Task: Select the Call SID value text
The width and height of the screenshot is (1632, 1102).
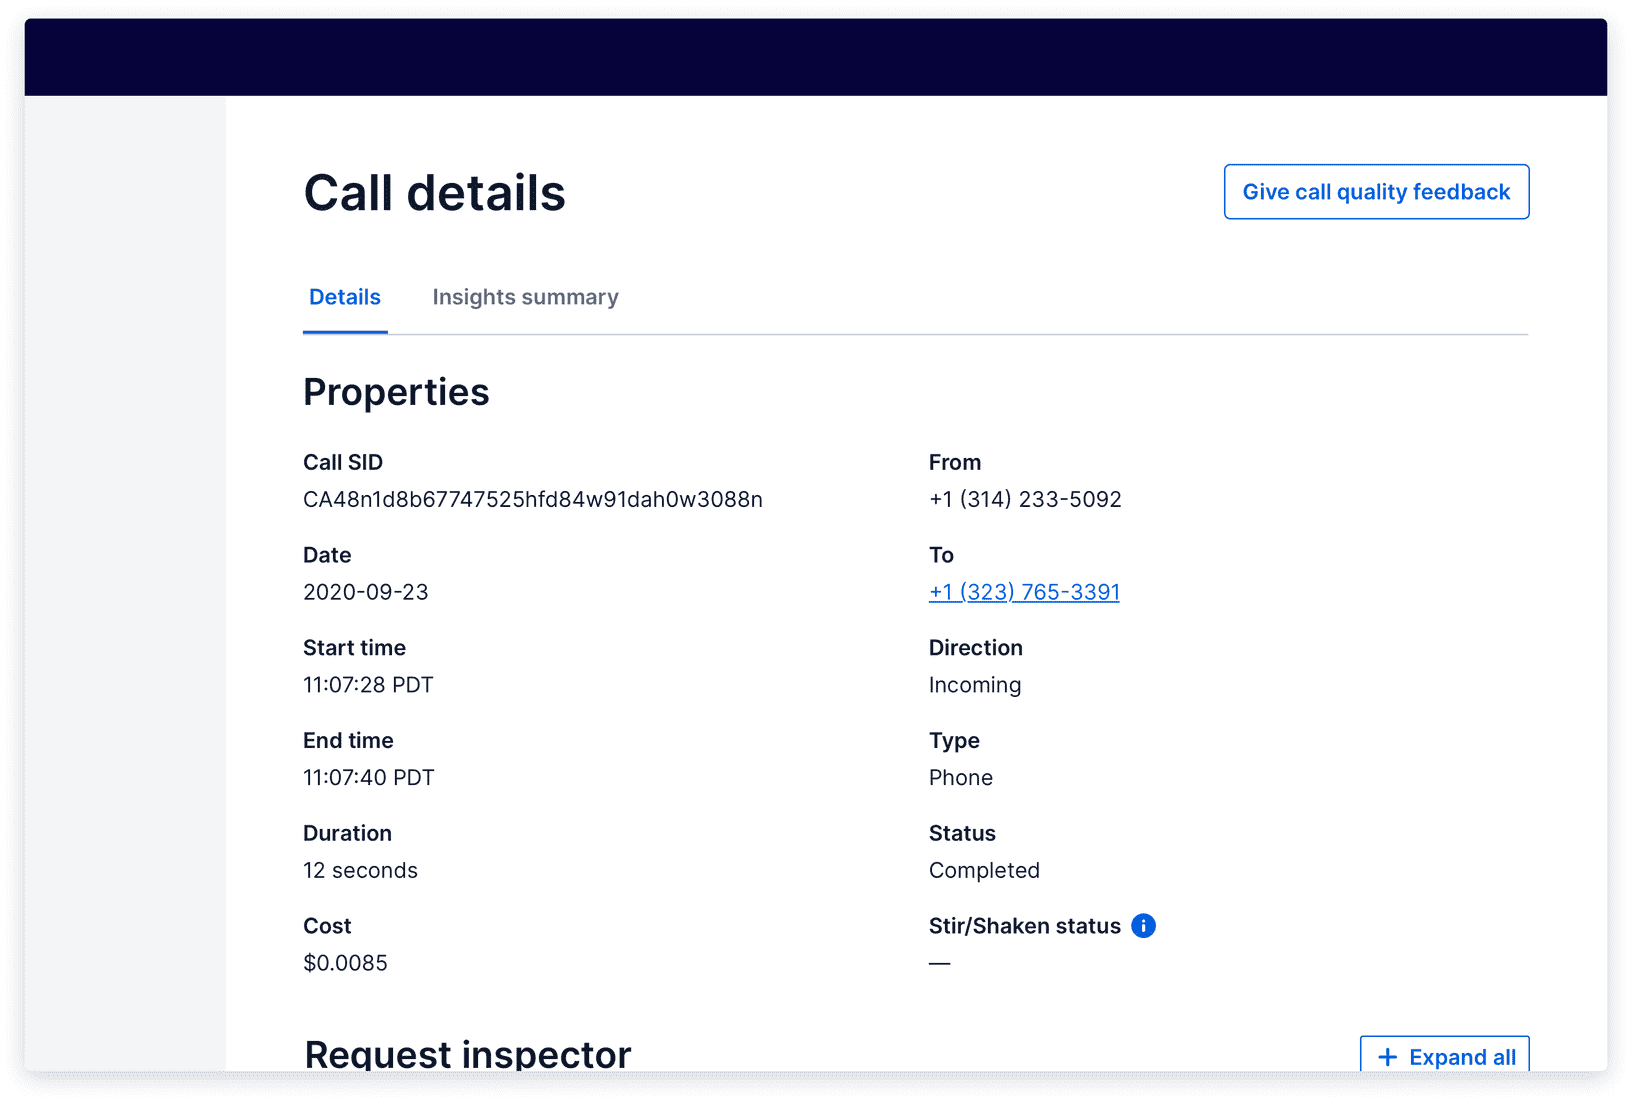Action: 533,499
